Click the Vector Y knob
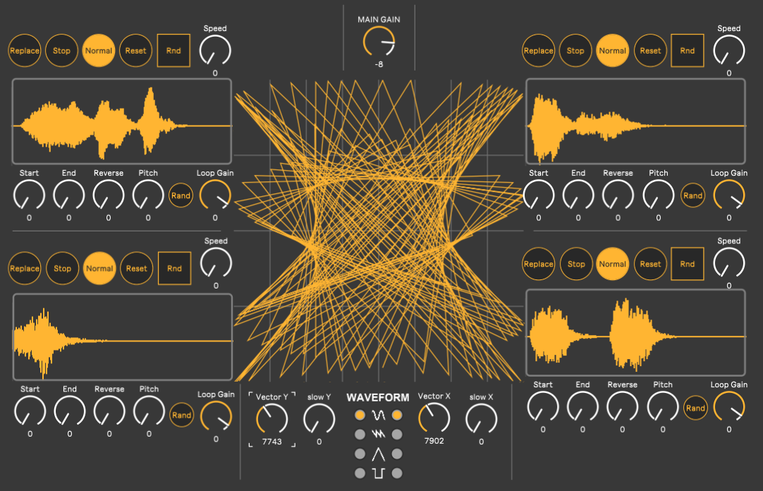Screen dimensions: 763x491 click(272, 419)
